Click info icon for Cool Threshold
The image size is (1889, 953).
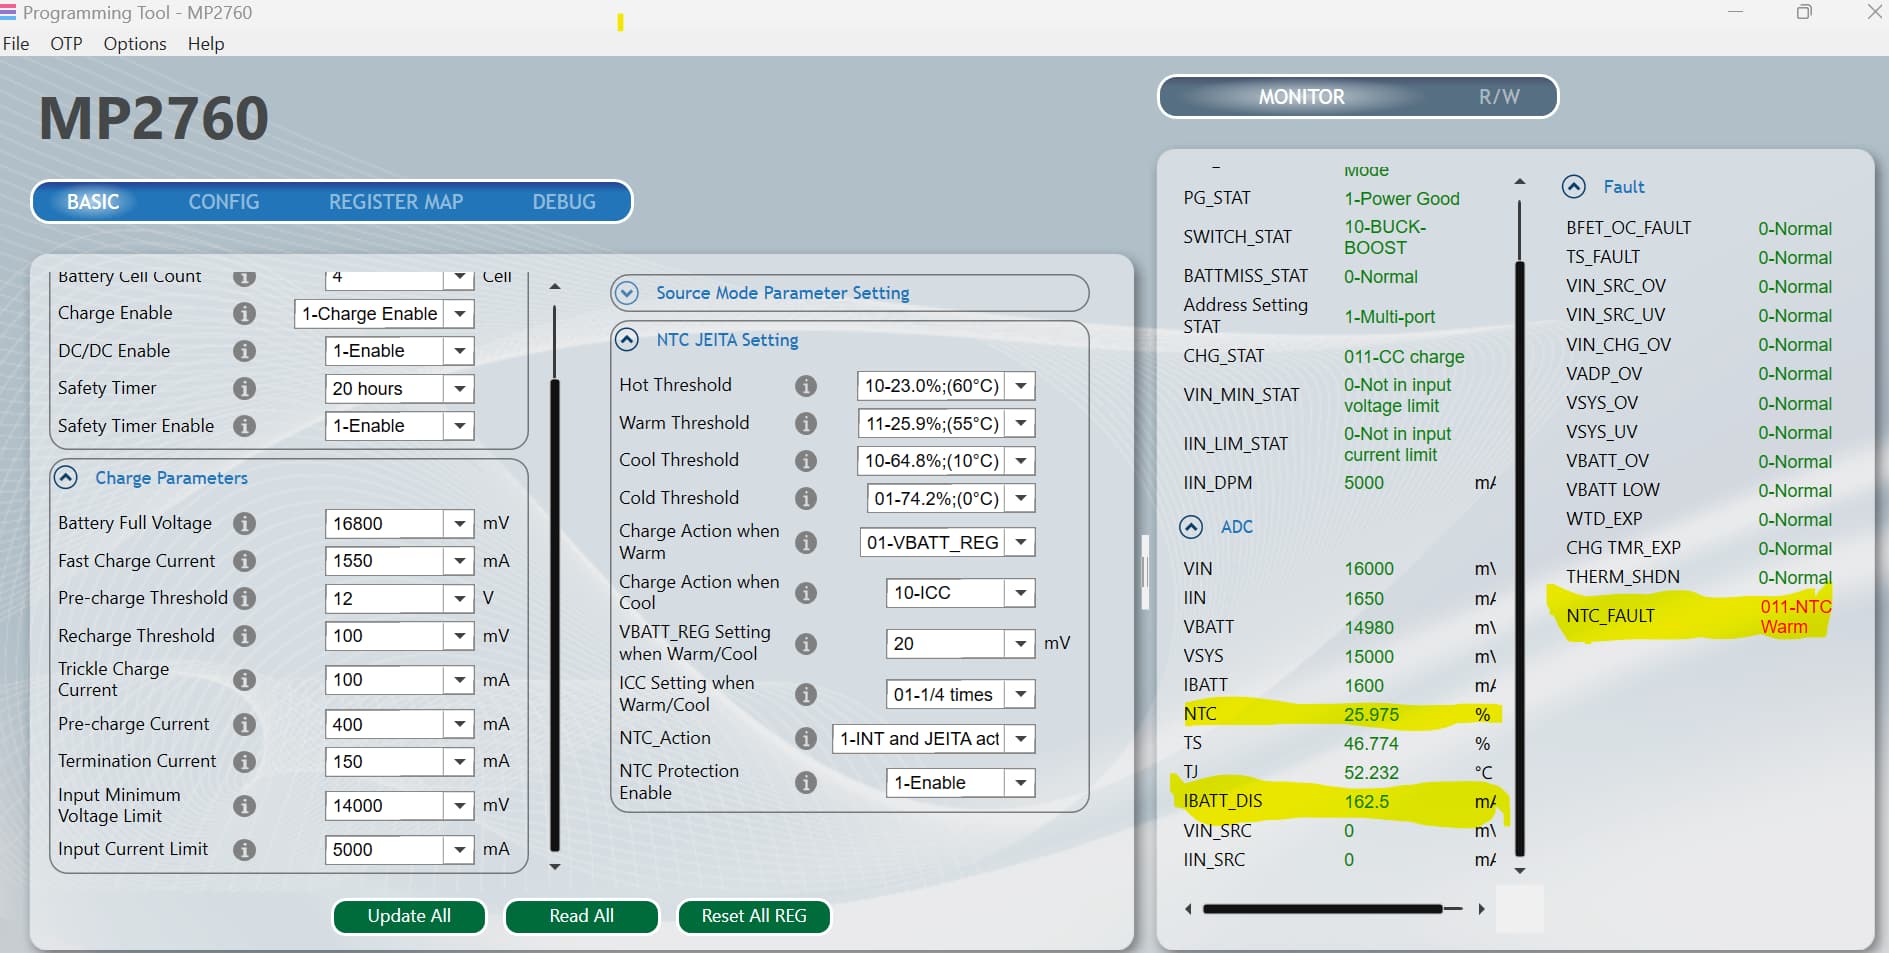[806, 461]
